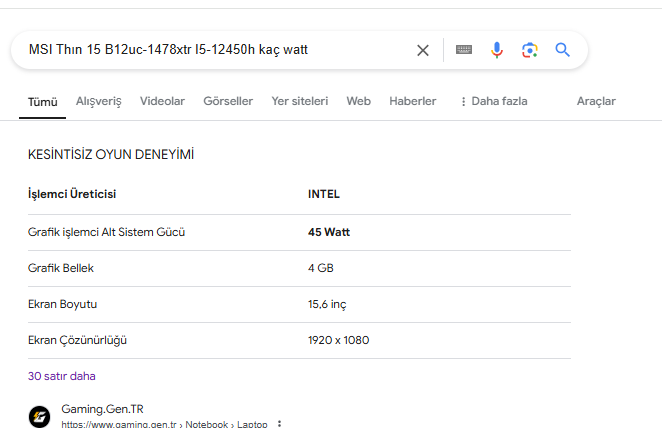Select the 45 Watt value

pyautogui.click(x=329, y=232)
